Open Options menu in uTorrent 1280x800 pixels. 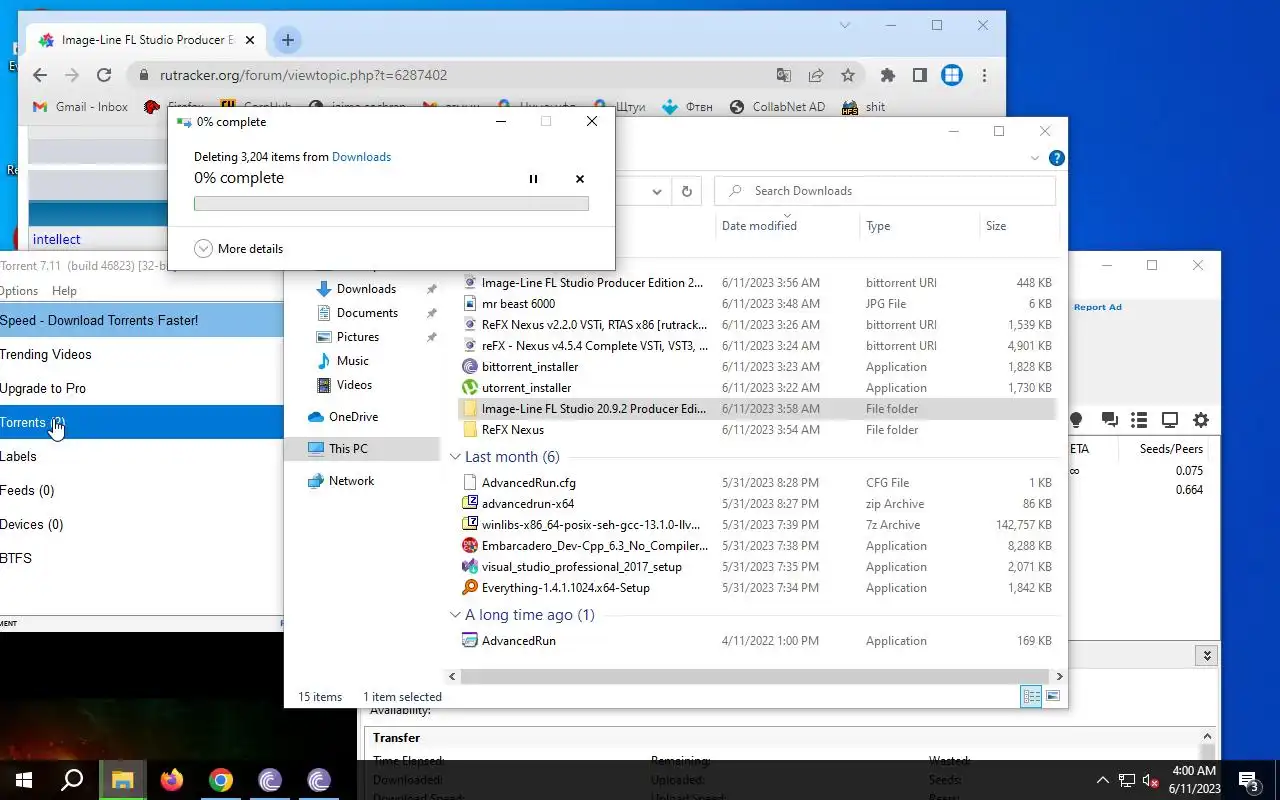click(19, 291)
